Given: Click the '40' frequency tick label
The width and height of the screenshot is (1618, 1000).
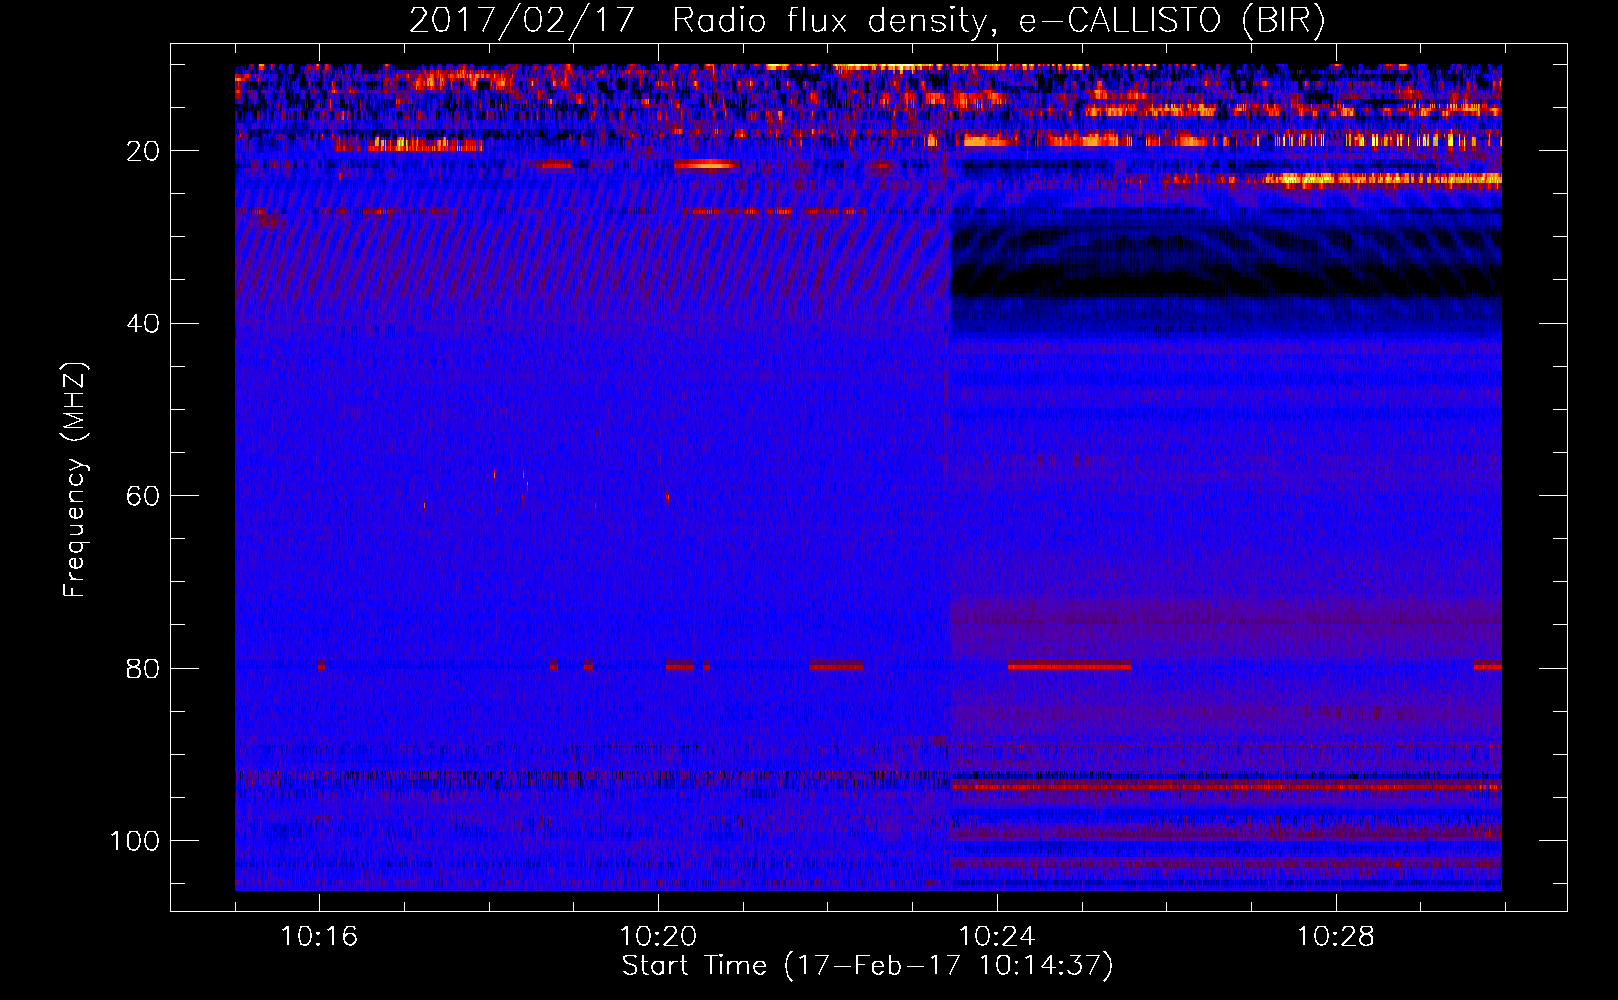Looking at the screenshot, I should coord(143,324).
